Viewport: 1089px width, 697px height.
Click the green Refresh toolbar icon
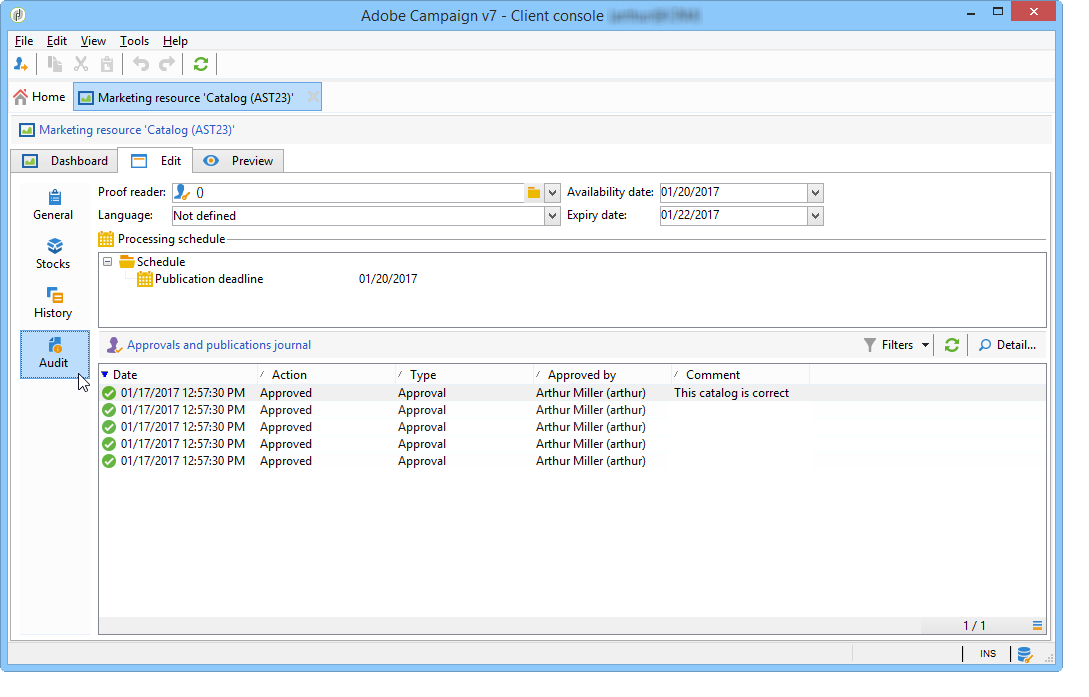(201, 65)
